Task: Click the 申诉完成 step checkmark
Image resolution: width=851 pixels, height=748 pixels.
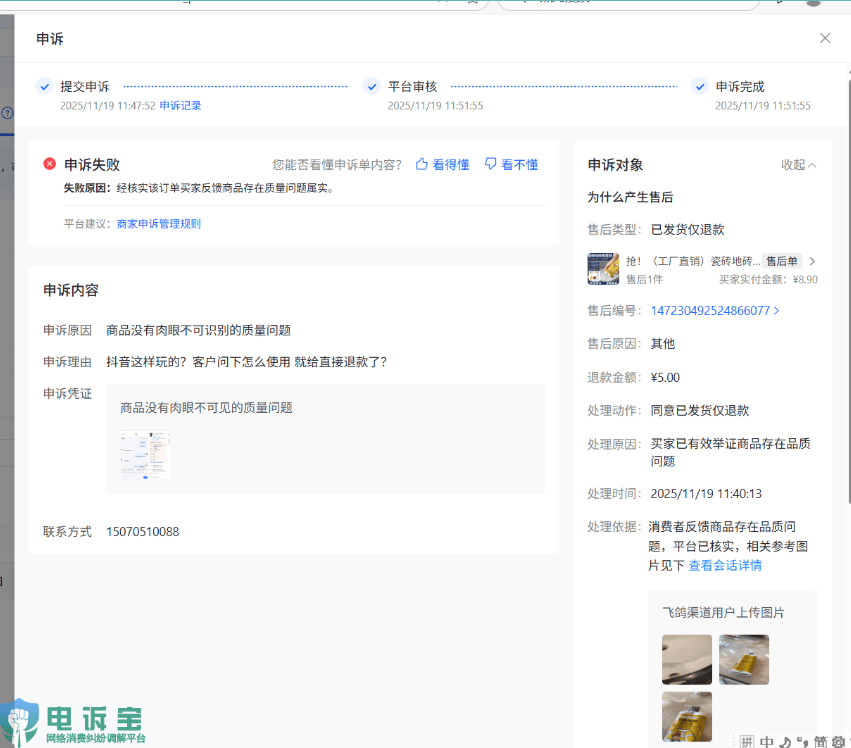Action: point(700,87)
